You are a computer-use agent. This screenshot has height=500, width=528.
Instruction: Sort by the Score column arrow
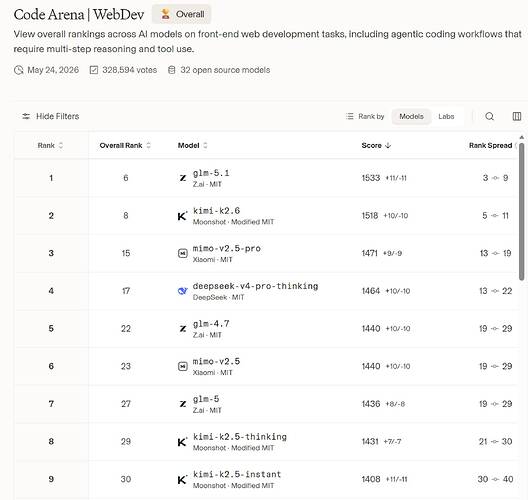pyautogui.click(x=388, y=145)
